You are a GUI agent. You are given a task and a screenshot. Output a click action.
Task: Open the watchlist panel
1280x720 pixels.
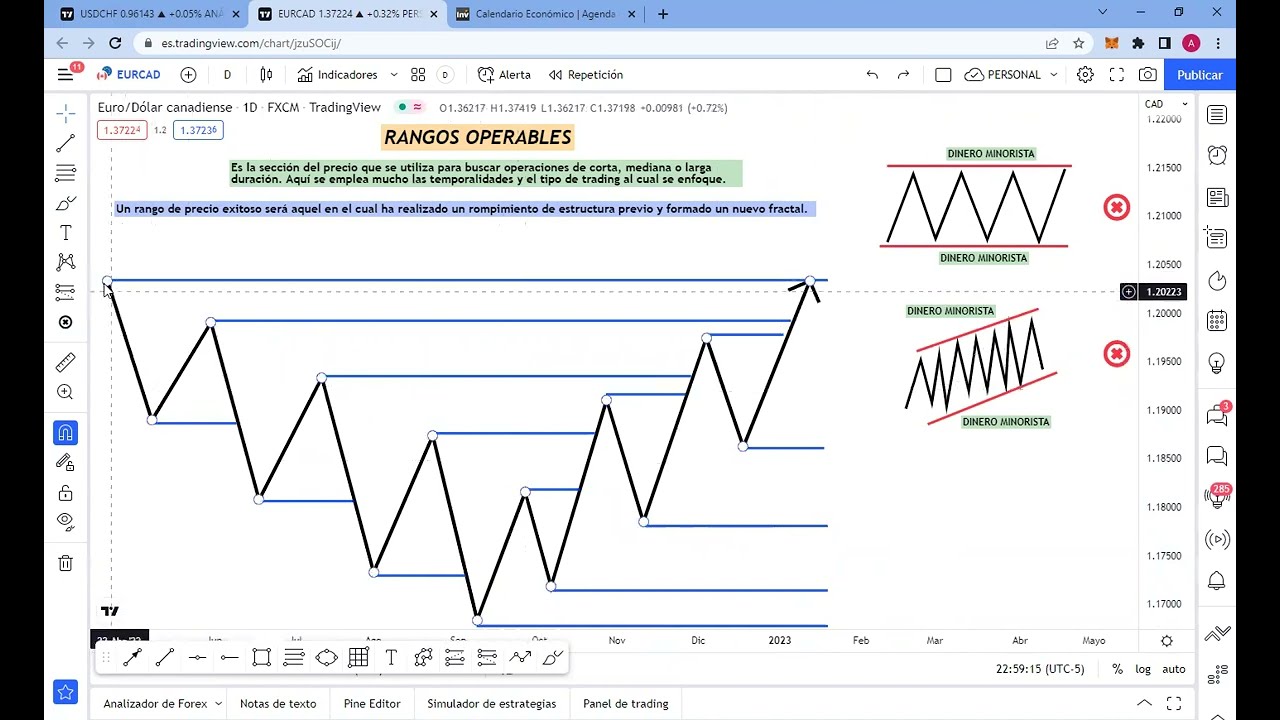(1217, 115)
